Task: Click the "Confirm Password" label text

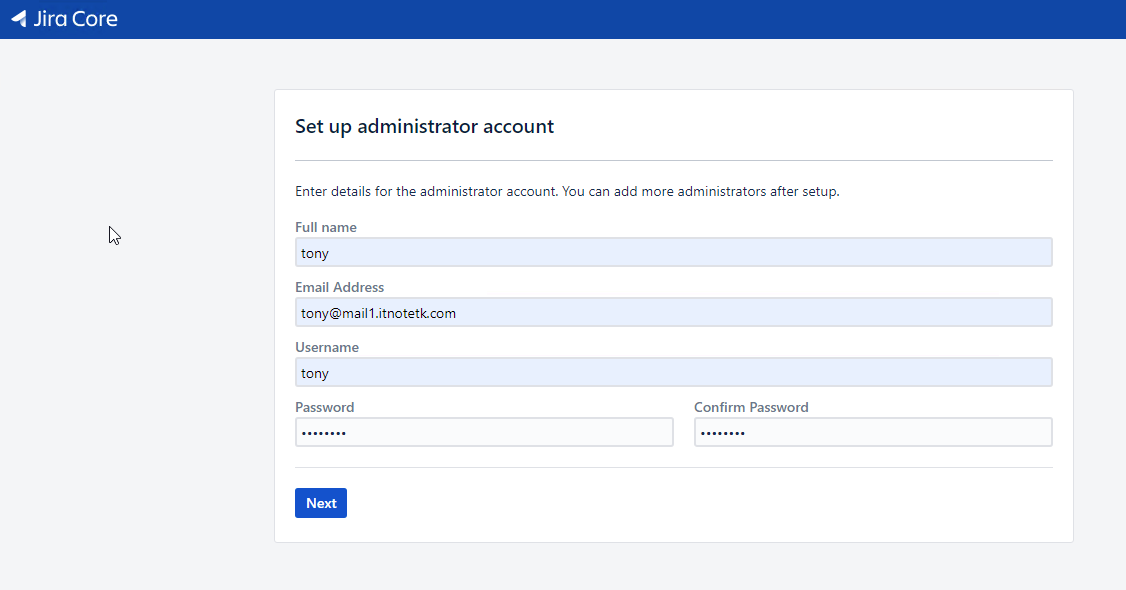Action: [751, 407]
